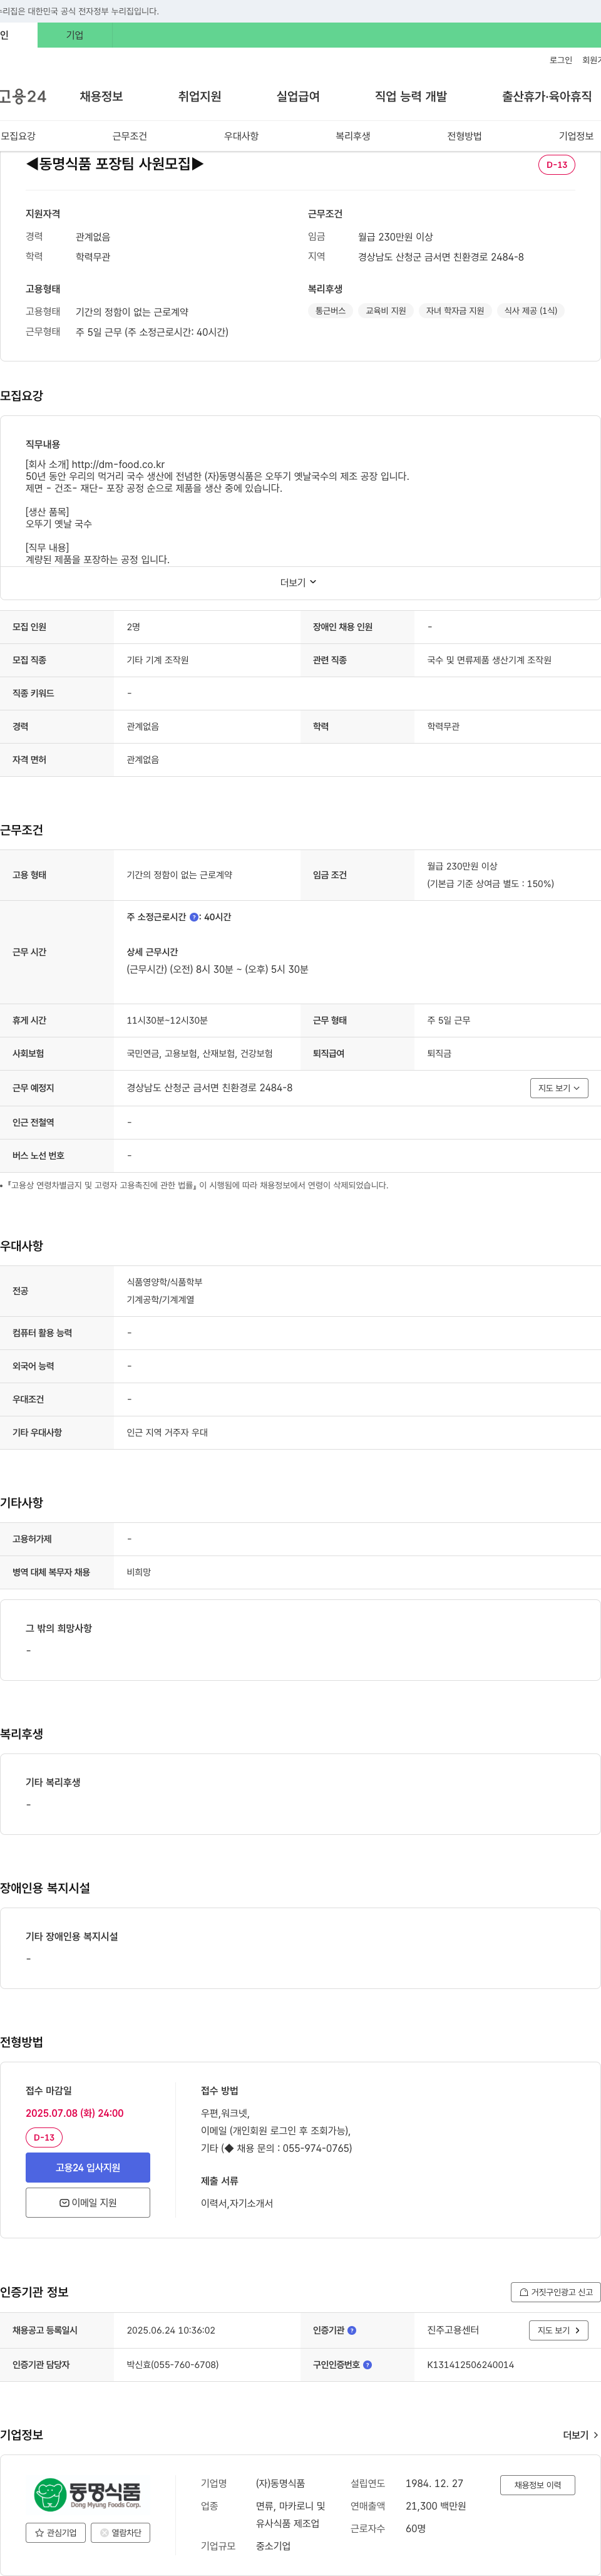
Task: Open the 취업지원 menu
Action: [199, 96]
